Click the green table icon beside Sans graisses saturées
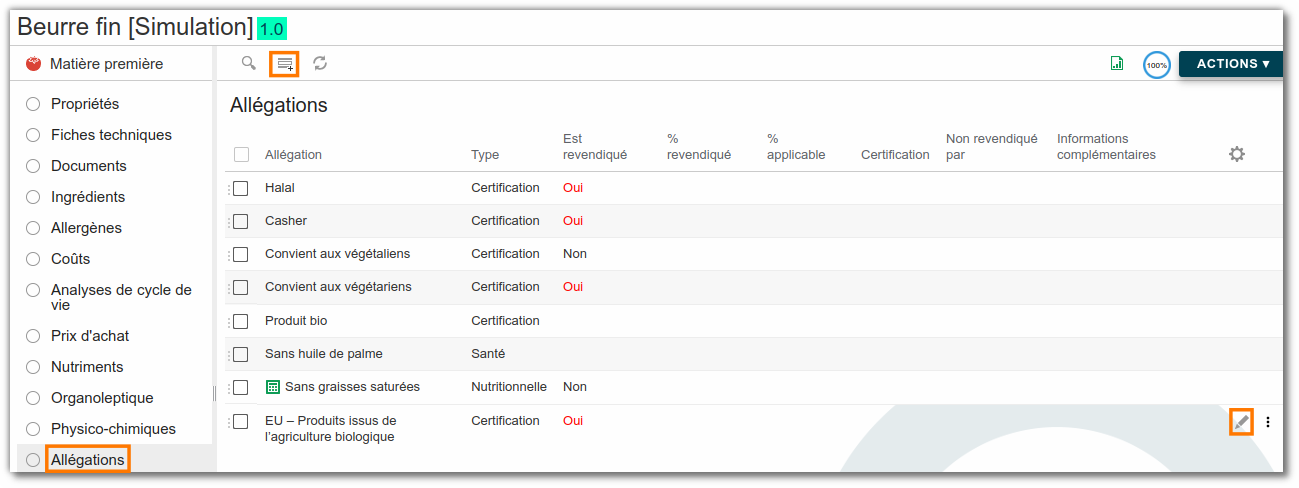The width and height of the screenshot is (1299, 488). click(x=273, y=387)
